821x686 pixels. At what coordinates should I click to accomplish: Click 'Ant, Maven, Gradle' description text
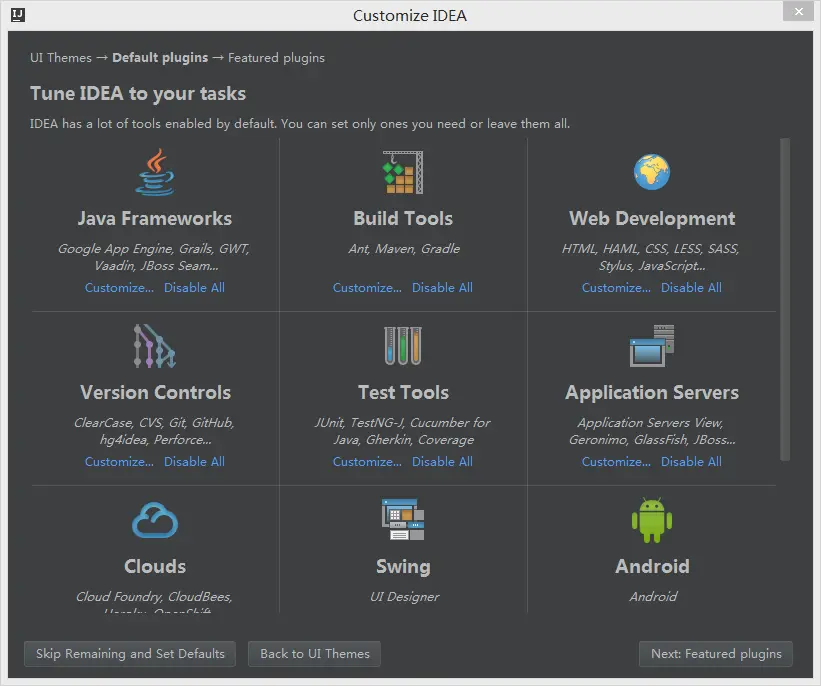tap(404, 249)
